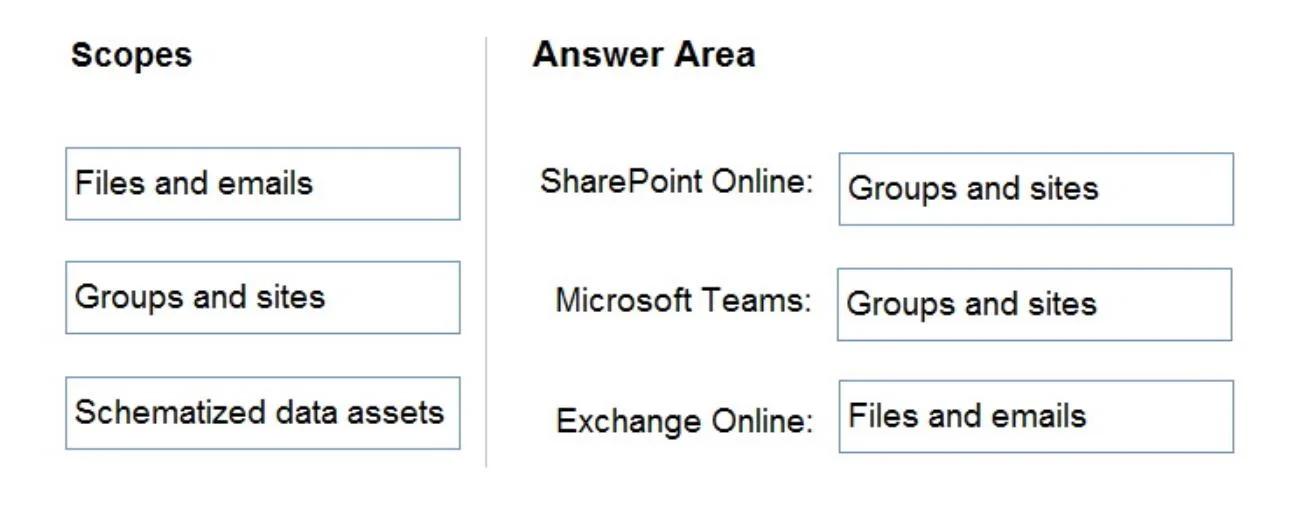Click the Exchange Online label
Image resolution: width=1316 pixels, height=529 pixels.
[x=685, y=421]
